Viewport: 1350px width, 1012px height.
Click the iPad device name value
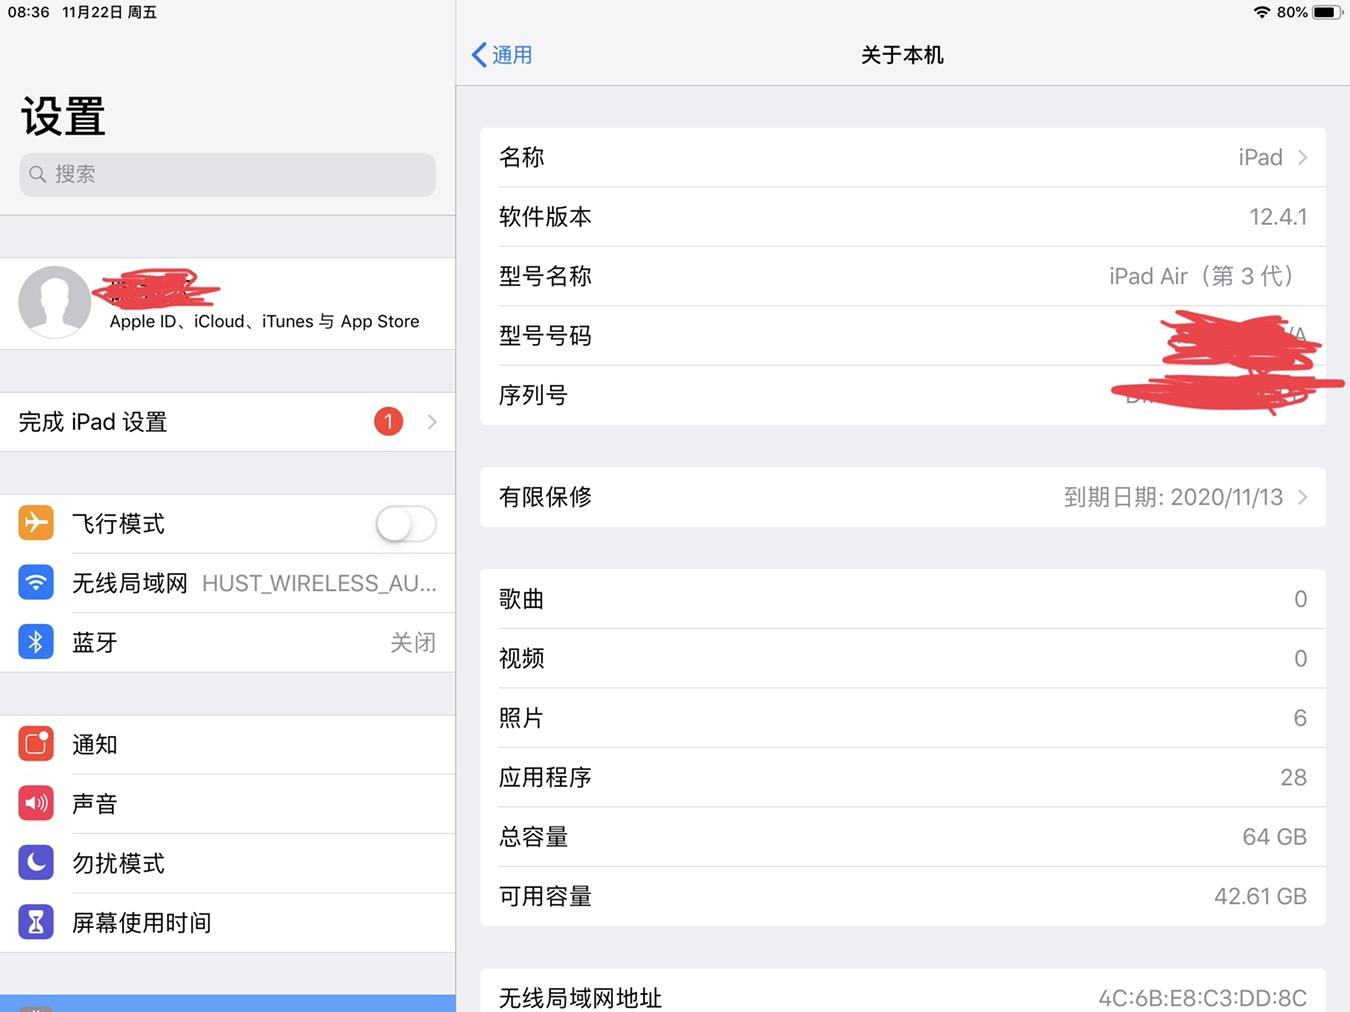(1260, 157)
